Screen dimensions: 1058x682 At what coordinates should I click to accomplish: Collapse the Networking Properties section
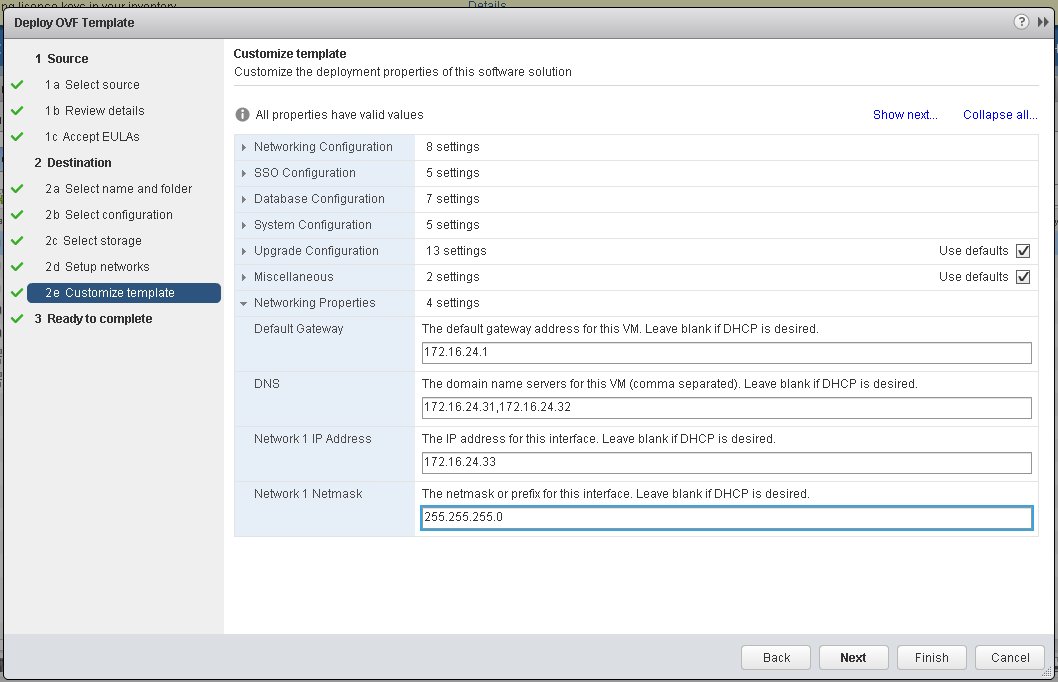point(244,303)
